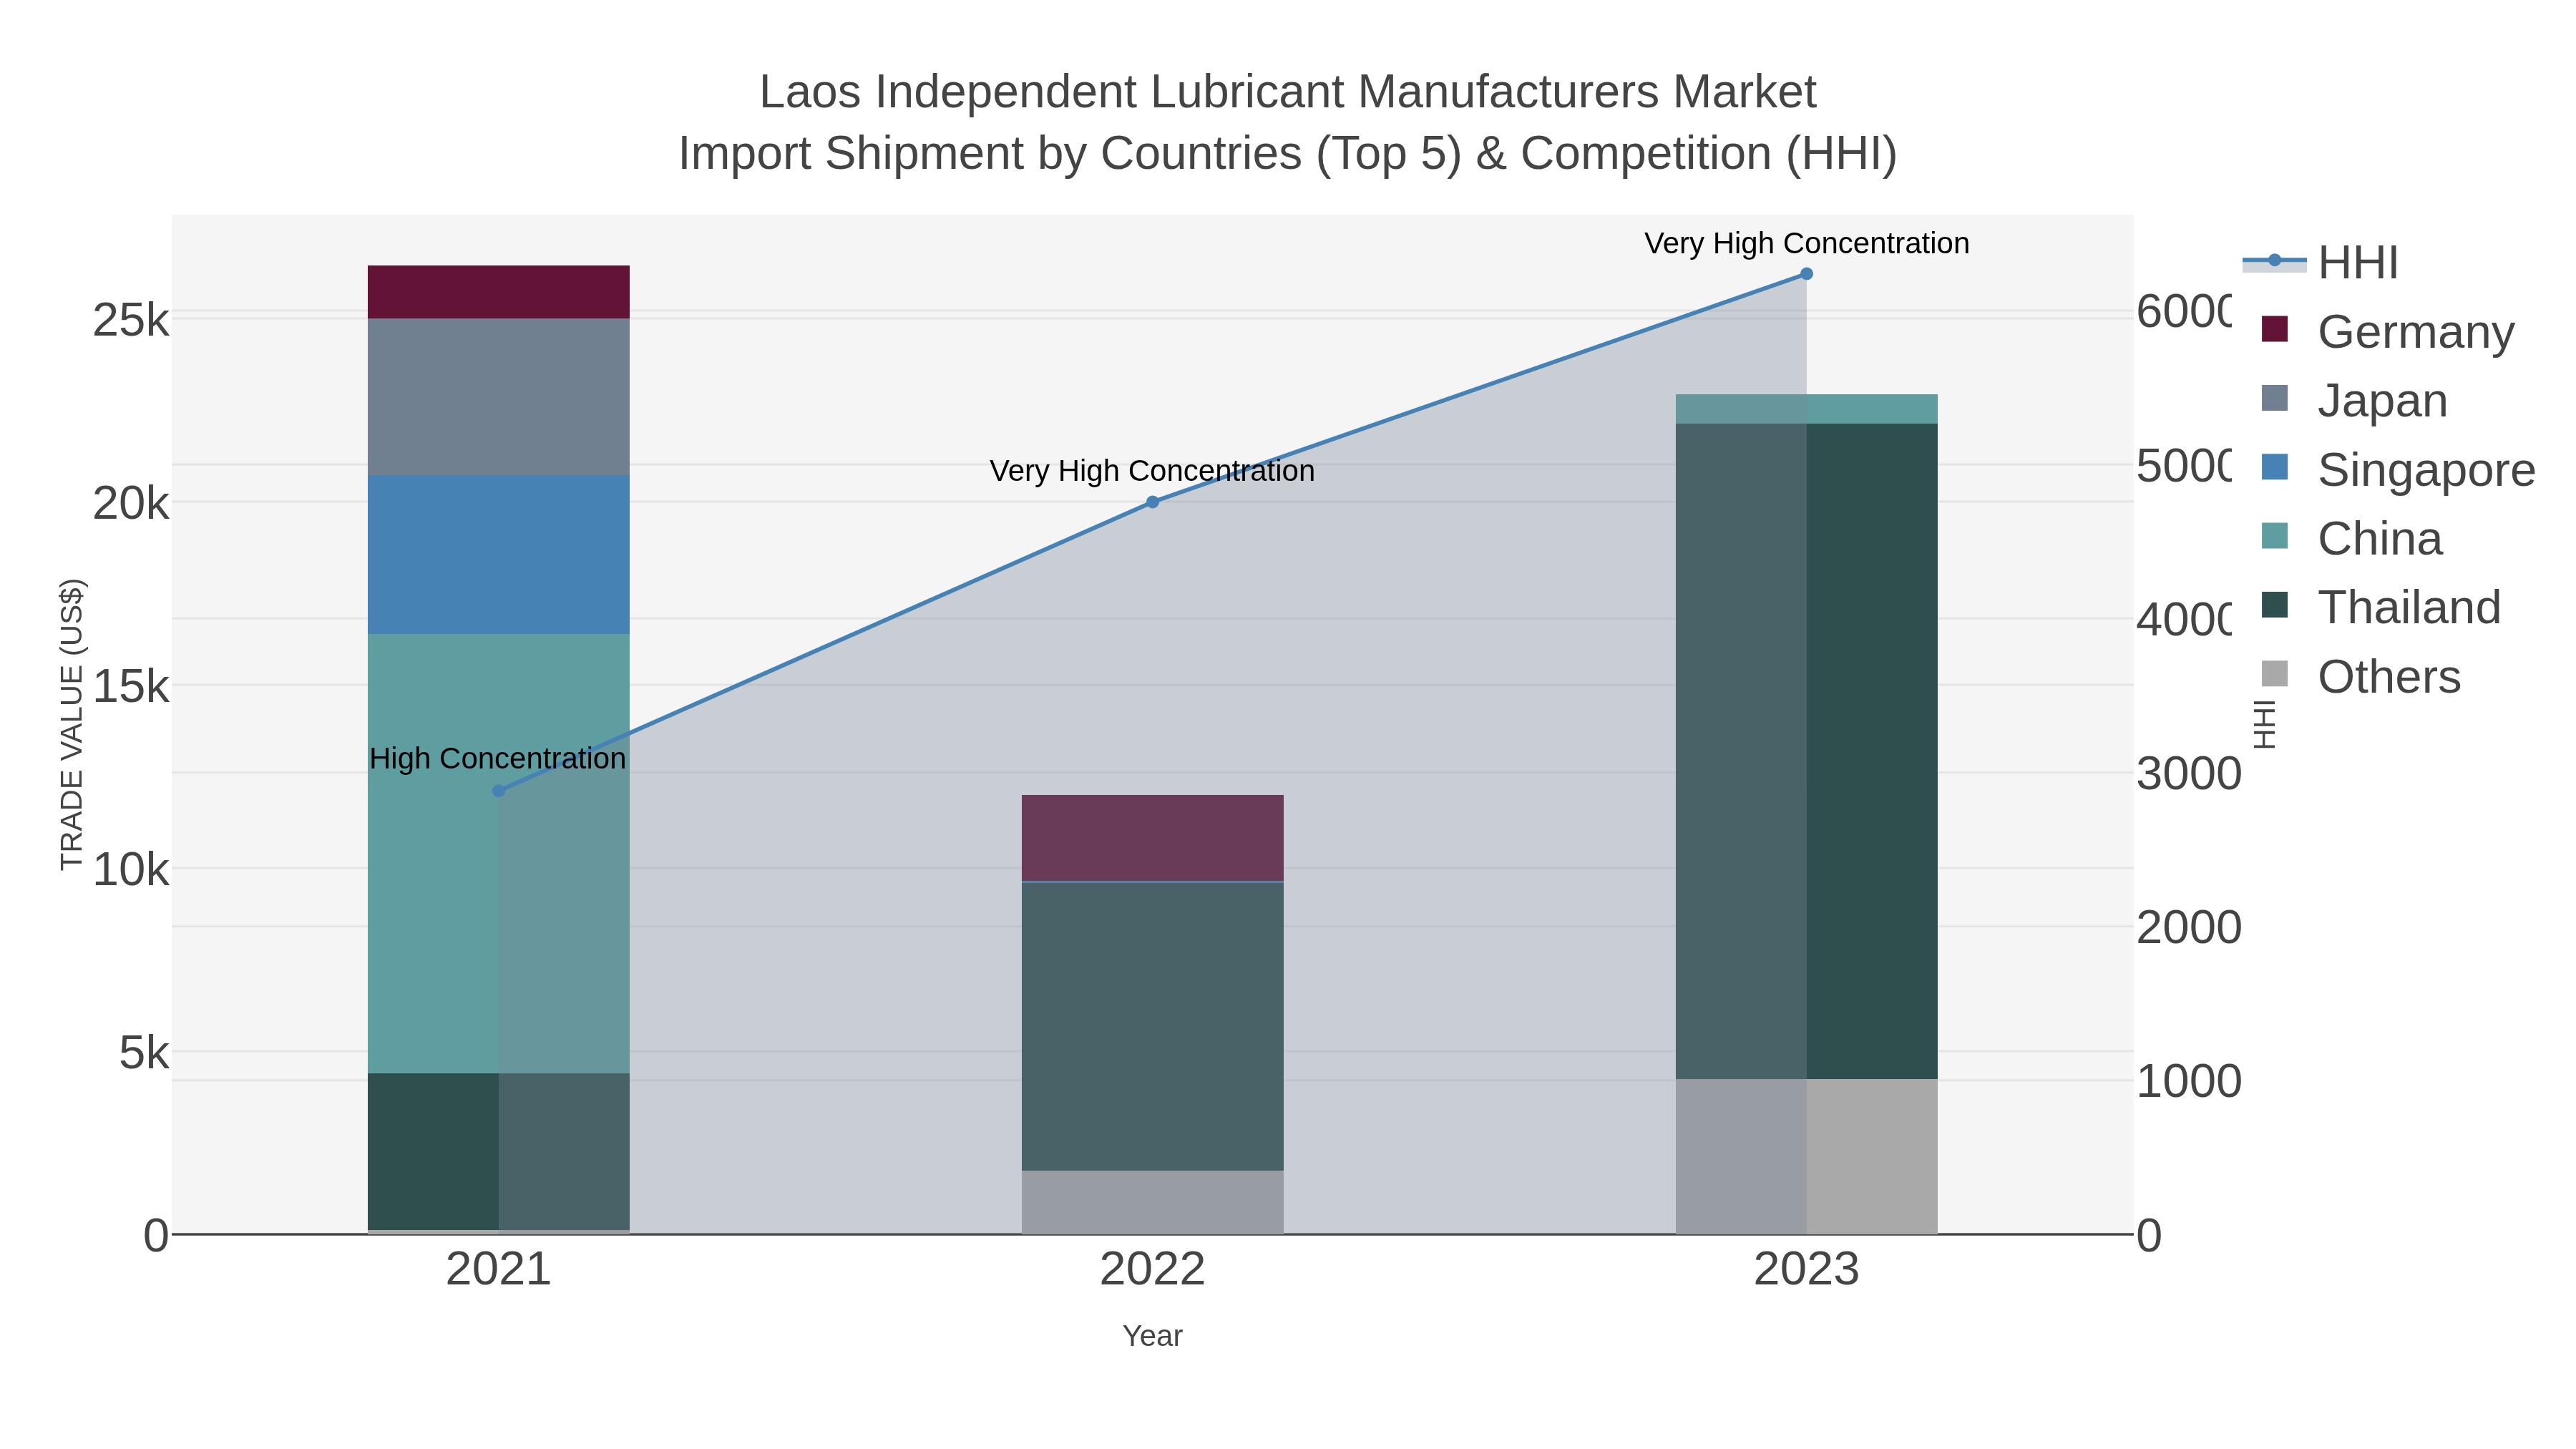Click the 5k y-axis tick label
This screenshot has height=1449, width=2576.
tap(144, 1053)
